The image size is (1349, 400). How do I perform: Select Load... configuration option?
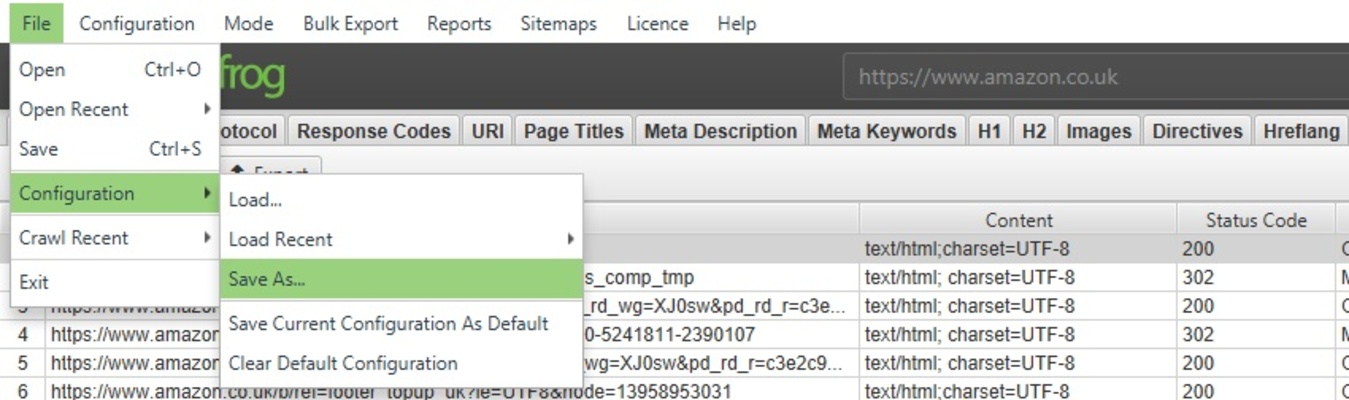click(x=255, y=200)
